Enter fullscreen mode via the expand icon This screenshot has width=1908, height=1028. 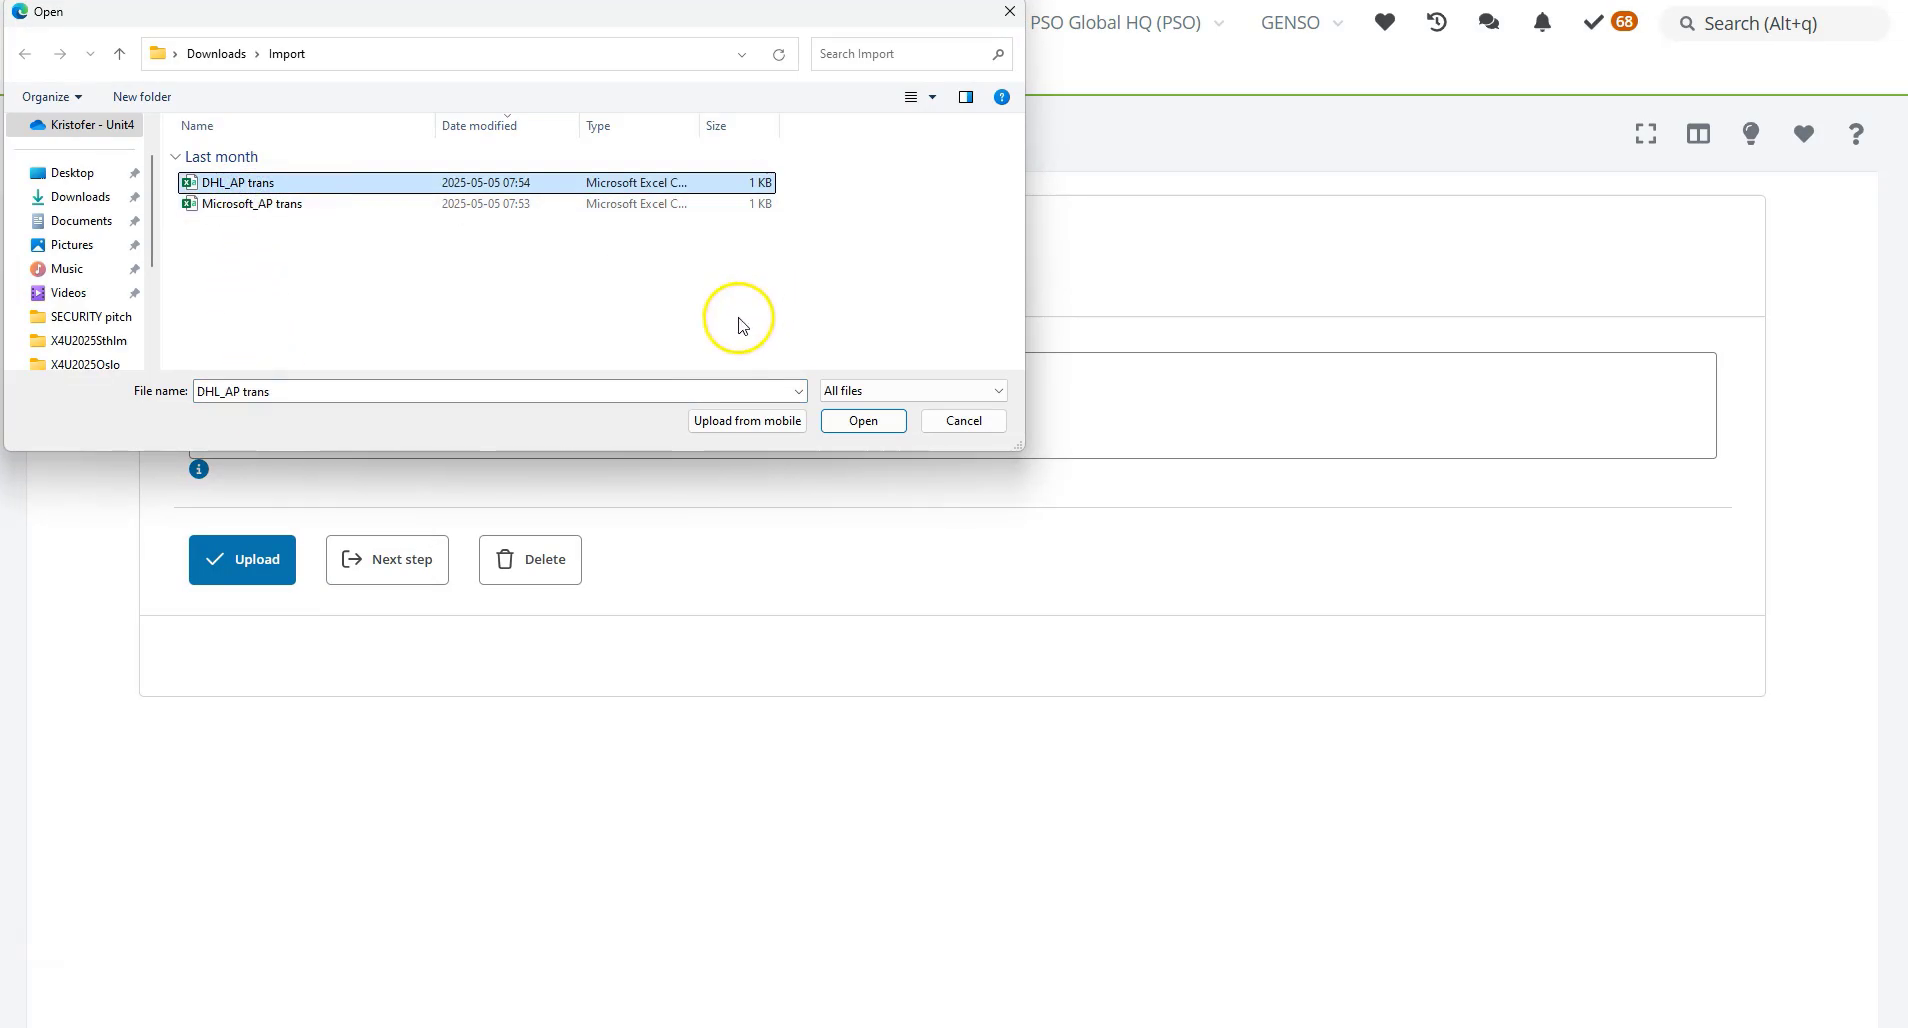(1645, 133)
